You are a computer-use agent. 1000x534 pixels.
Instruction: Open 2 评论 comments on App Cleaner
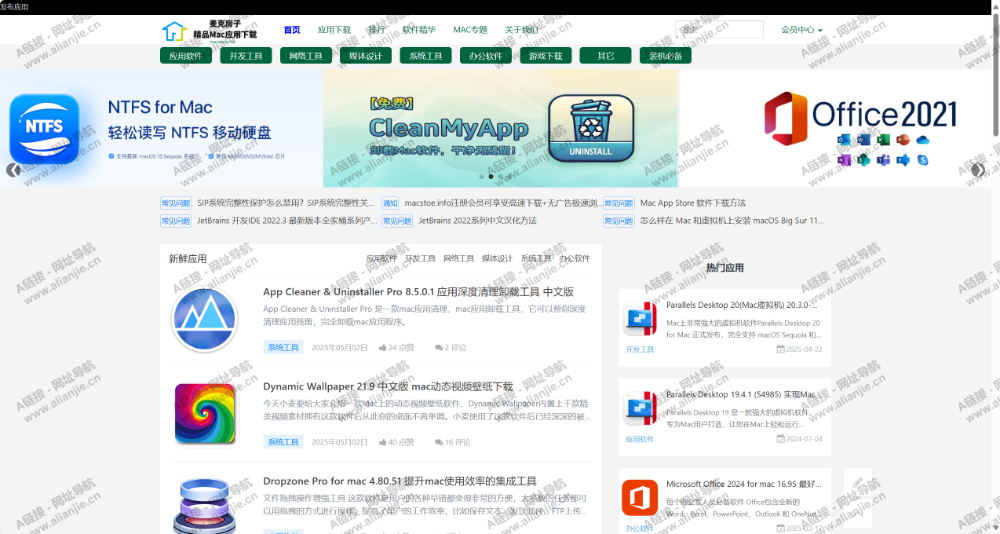(x=451, y=347)
